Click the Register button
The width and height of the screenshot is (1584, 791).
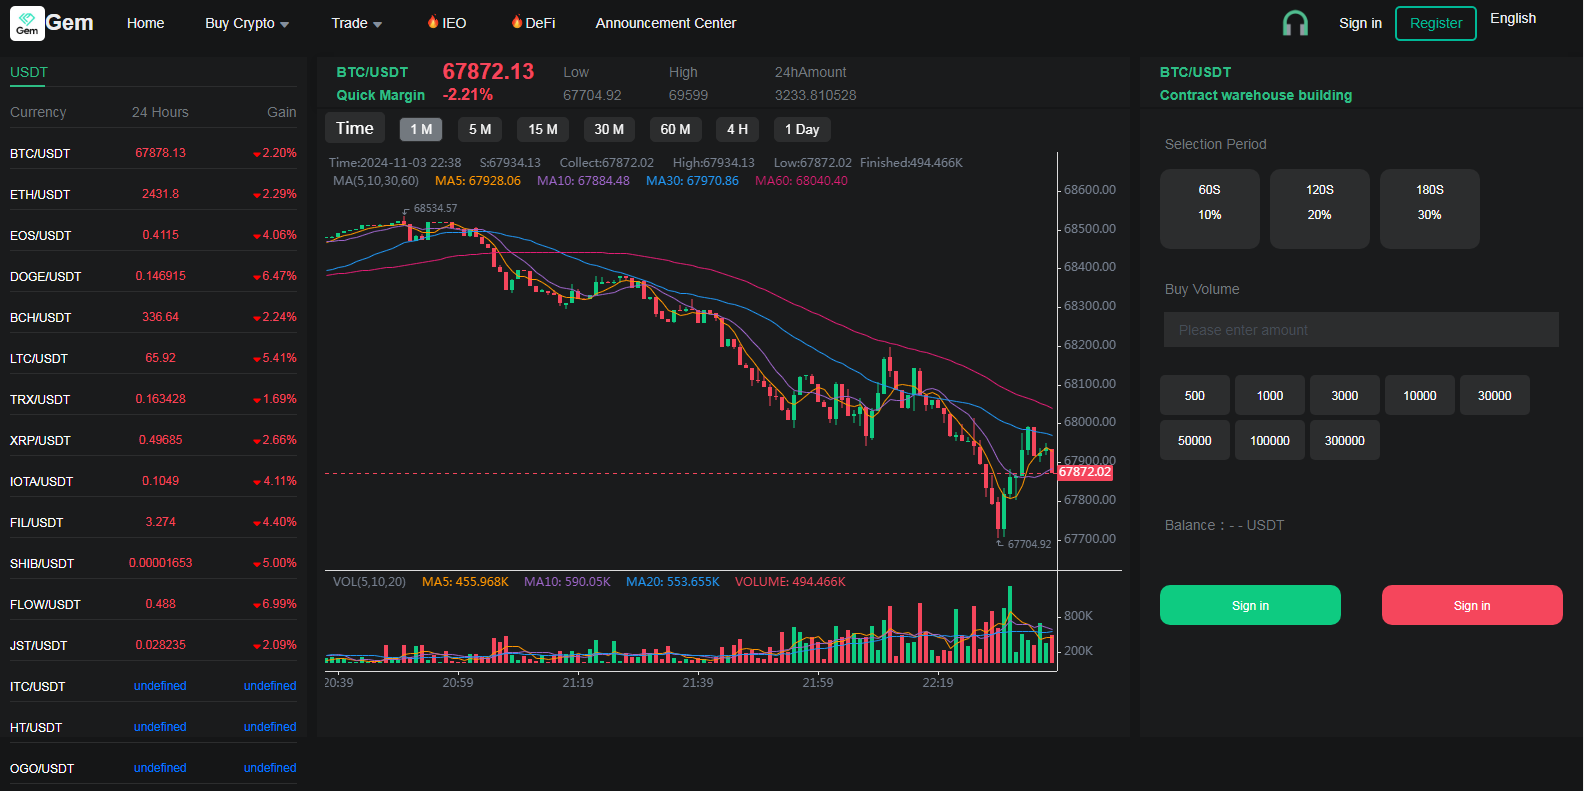(1435, 23)
